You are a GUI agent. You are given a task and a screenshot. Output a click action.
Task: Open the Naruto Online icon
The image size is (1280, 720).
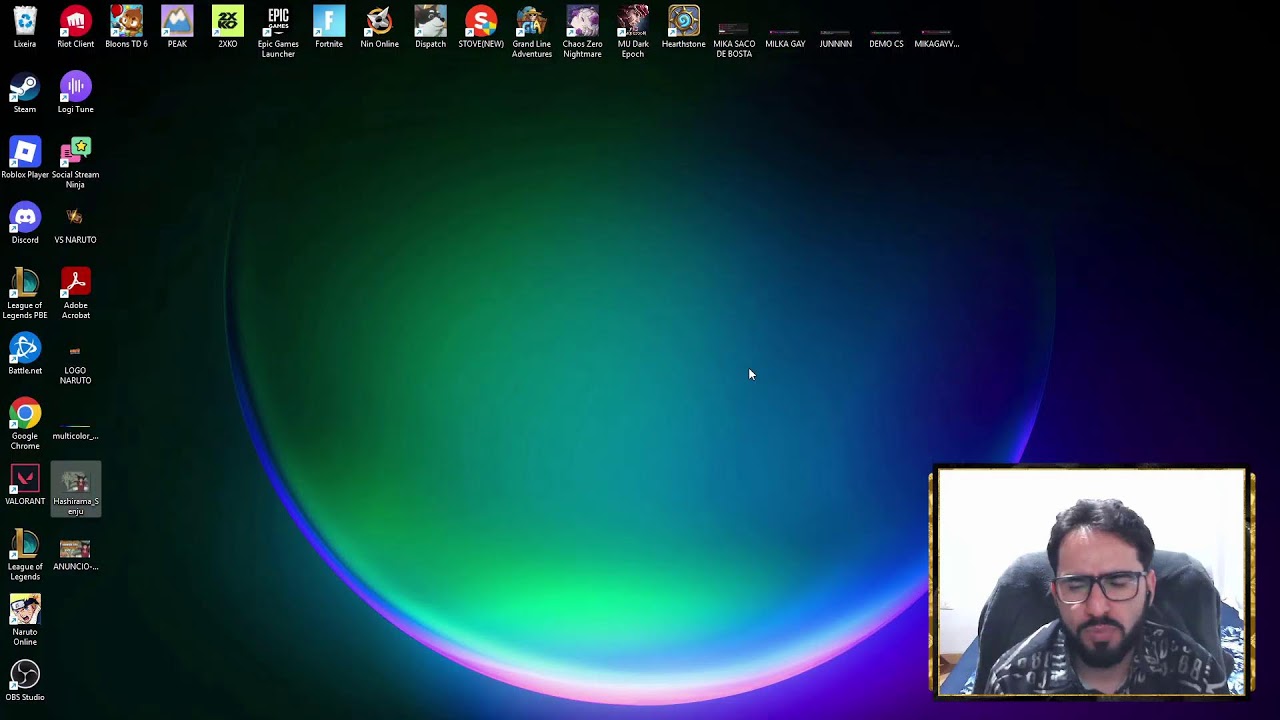tap(25, 619)
